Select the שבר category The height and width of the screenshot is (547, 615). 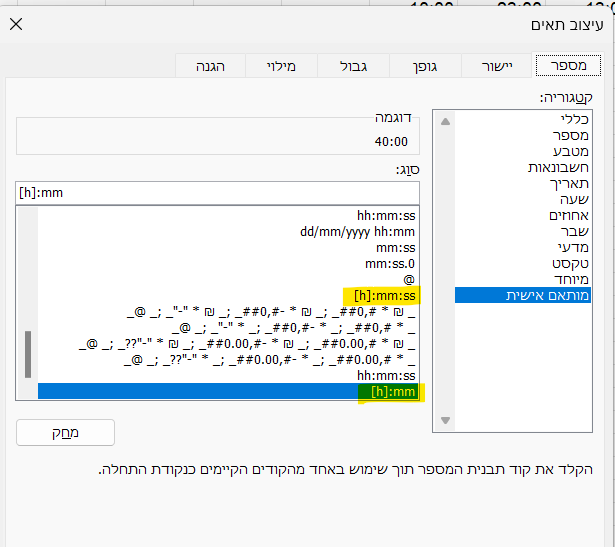(x=522, y=231)
